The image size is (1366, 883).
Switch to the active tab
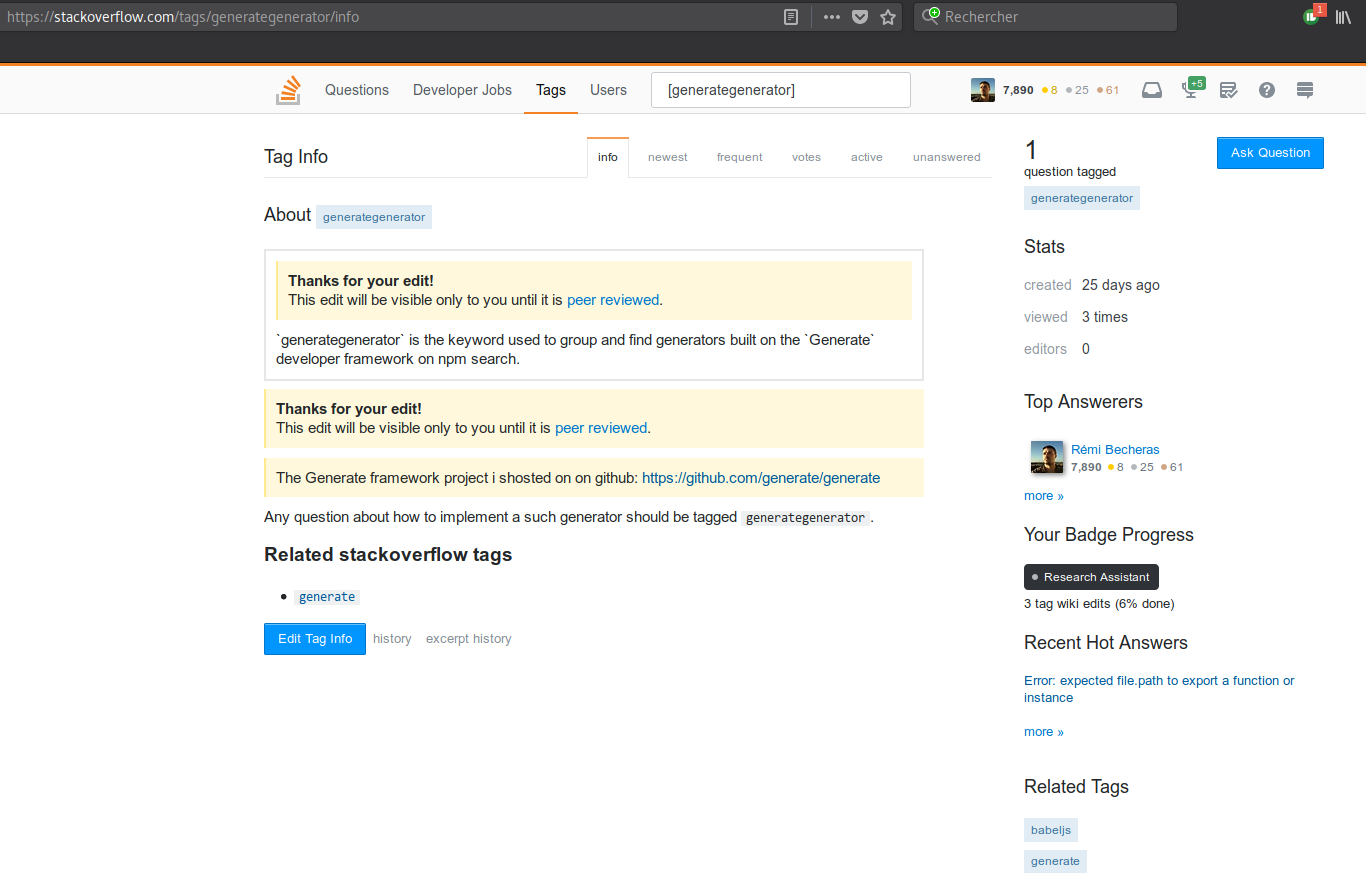(867, 157)
